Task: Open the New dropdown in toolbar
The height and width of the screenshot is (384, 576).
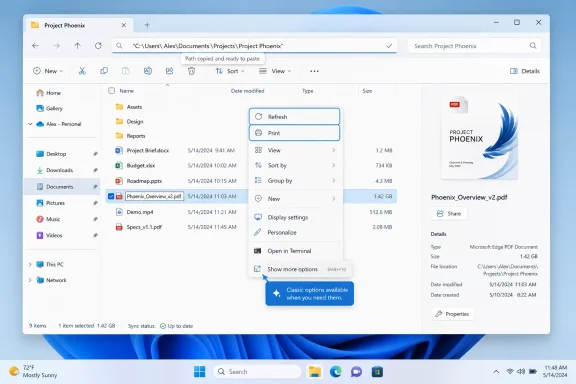Action: click(x=48, y=71)
